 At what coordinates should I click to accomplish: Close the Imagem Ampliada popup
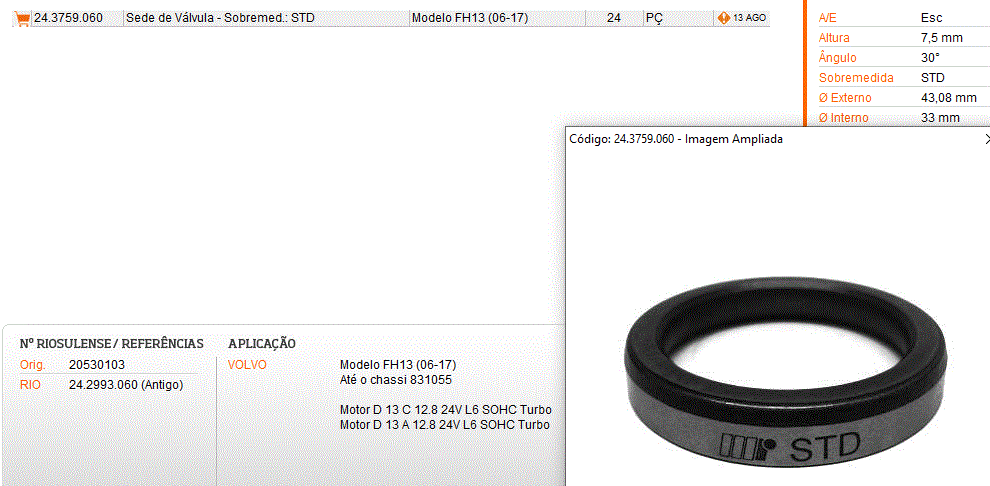tap(987, 139)
